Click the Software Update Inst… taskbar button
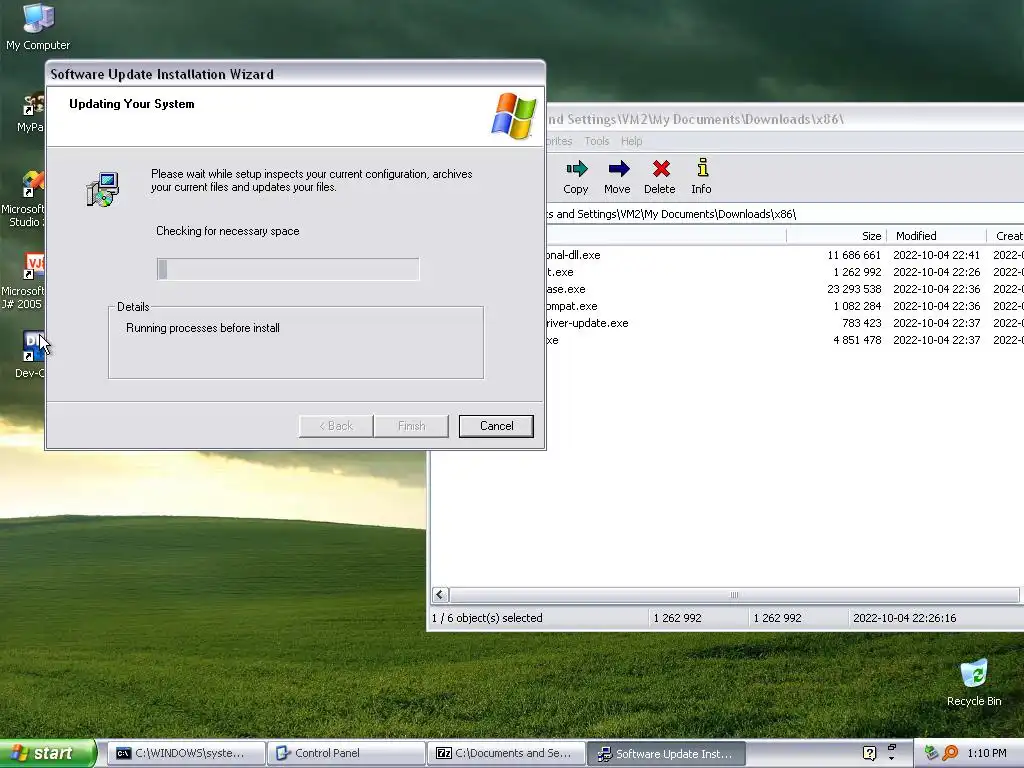 click(666, 753)
